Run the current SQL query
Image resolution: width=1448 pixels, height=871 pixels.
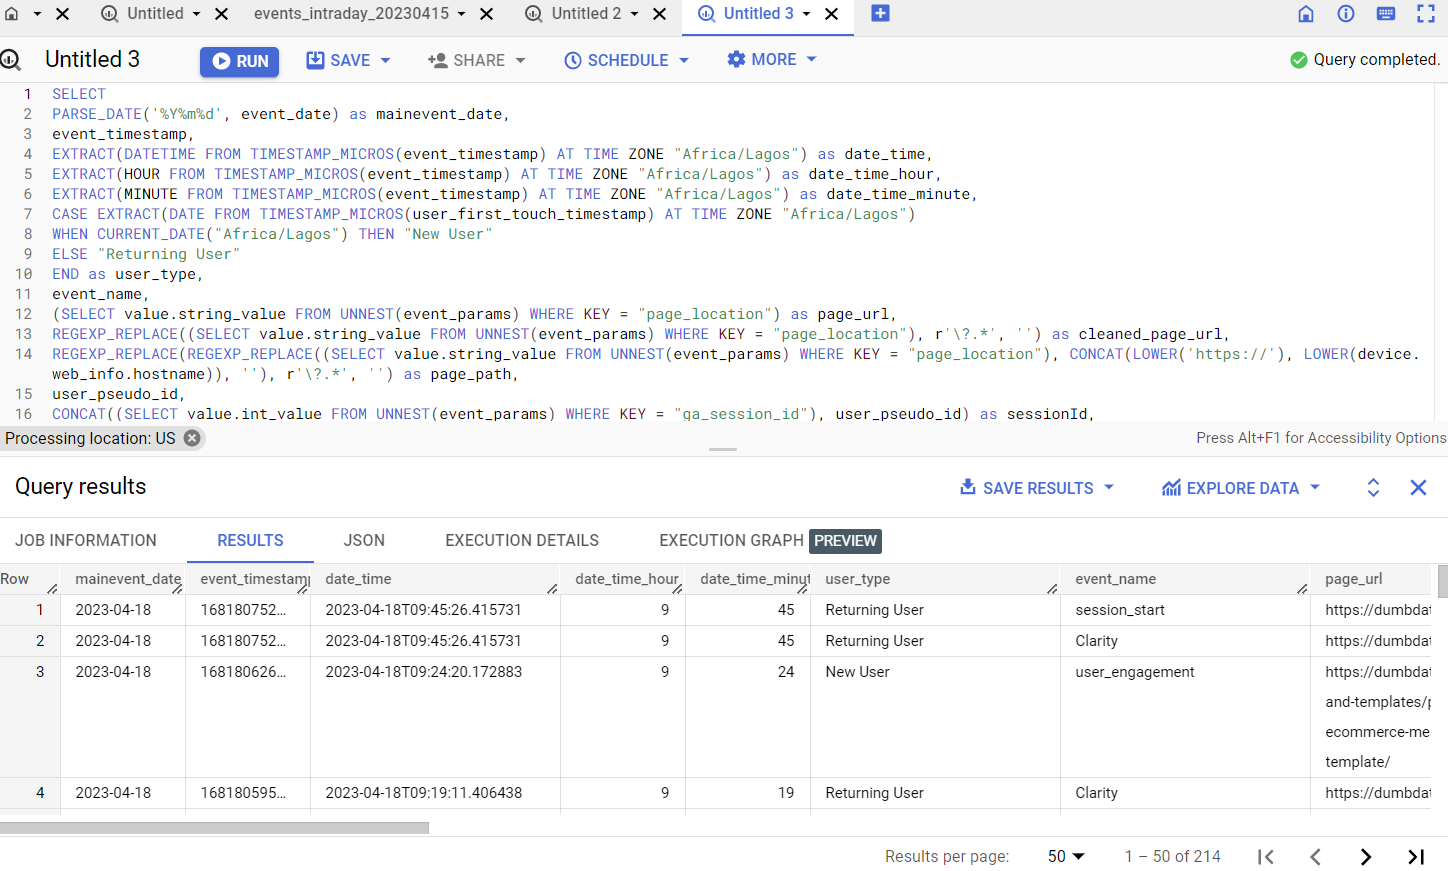[239, 60]
